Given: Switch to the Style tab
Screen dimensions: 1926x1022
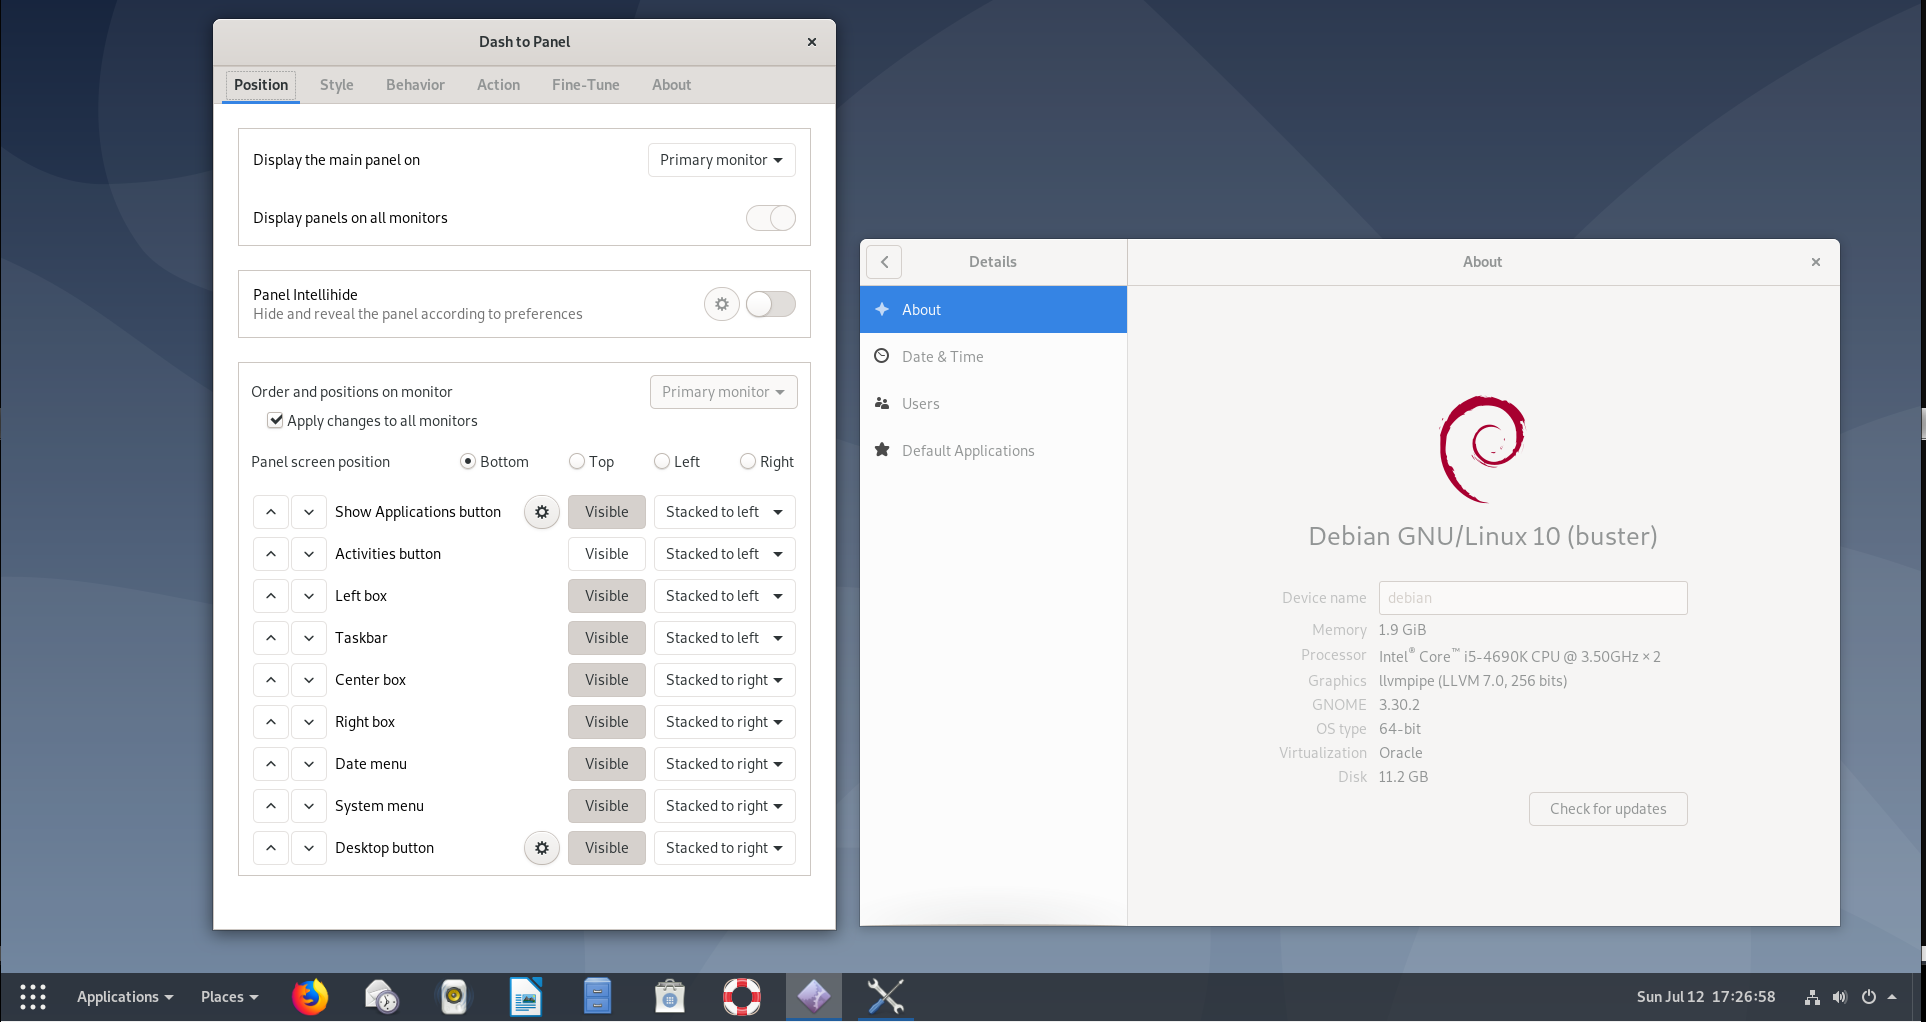Looking at the screenshot, I should (337, 85).
